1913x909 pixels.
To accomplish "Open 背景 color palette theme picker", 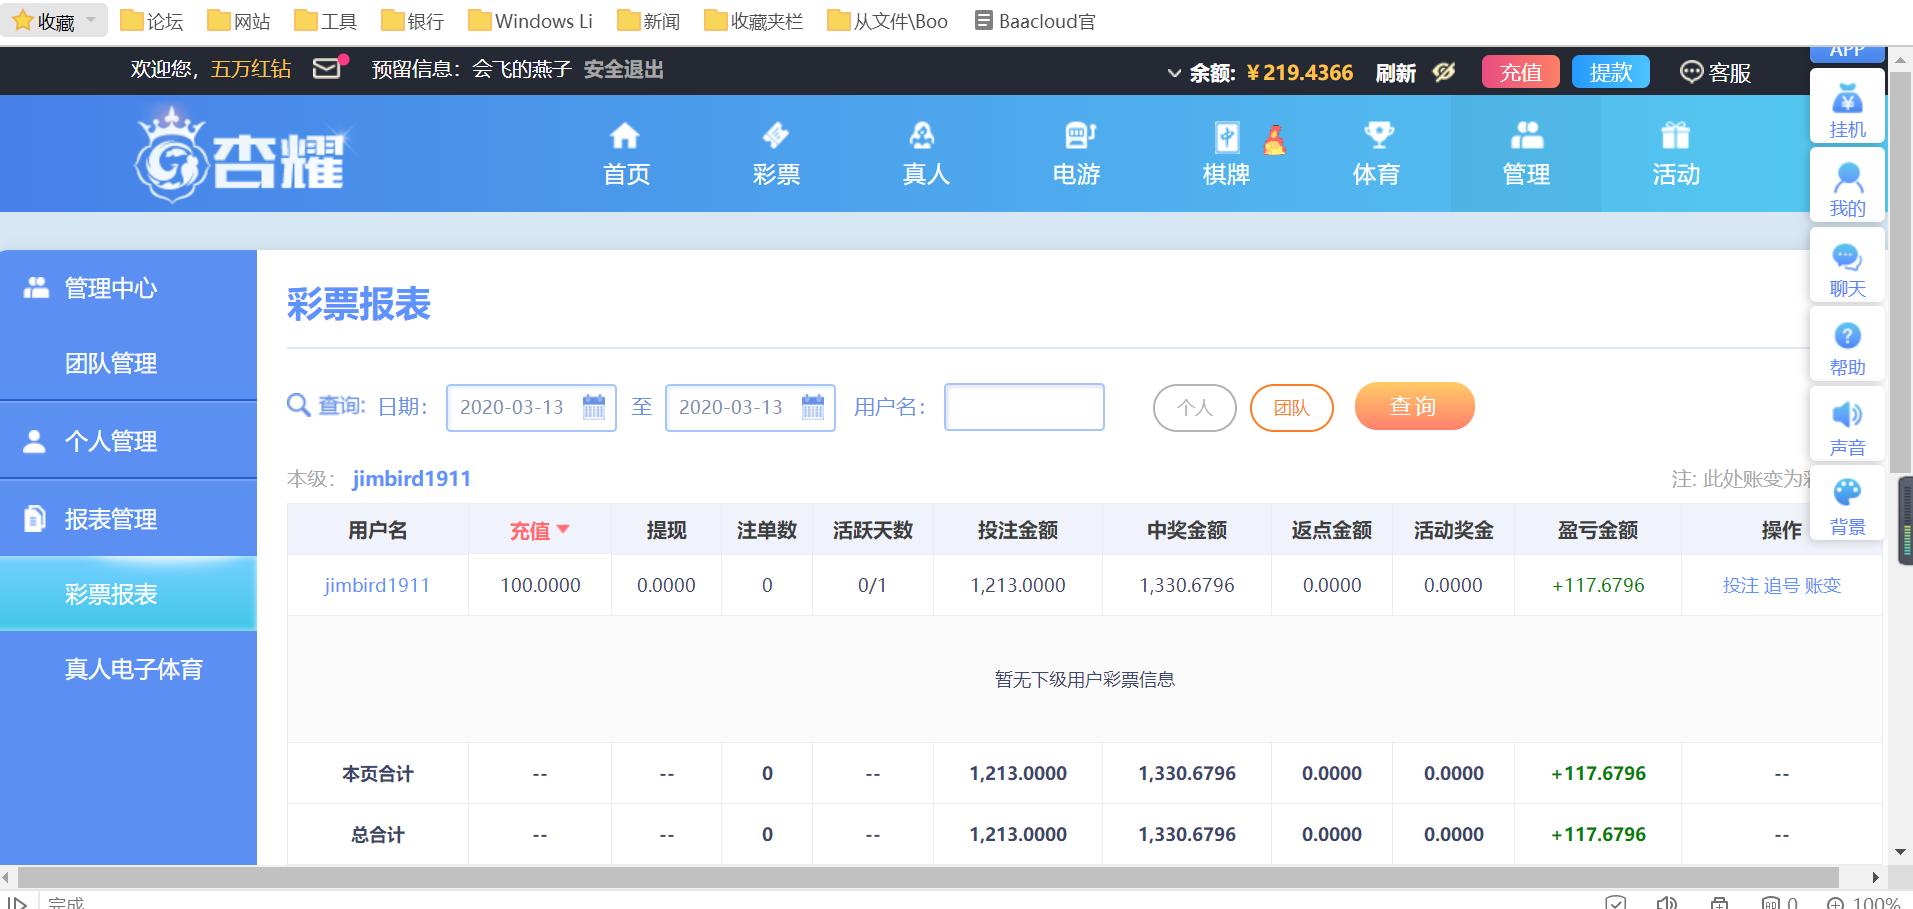I will pos(1846,494).
